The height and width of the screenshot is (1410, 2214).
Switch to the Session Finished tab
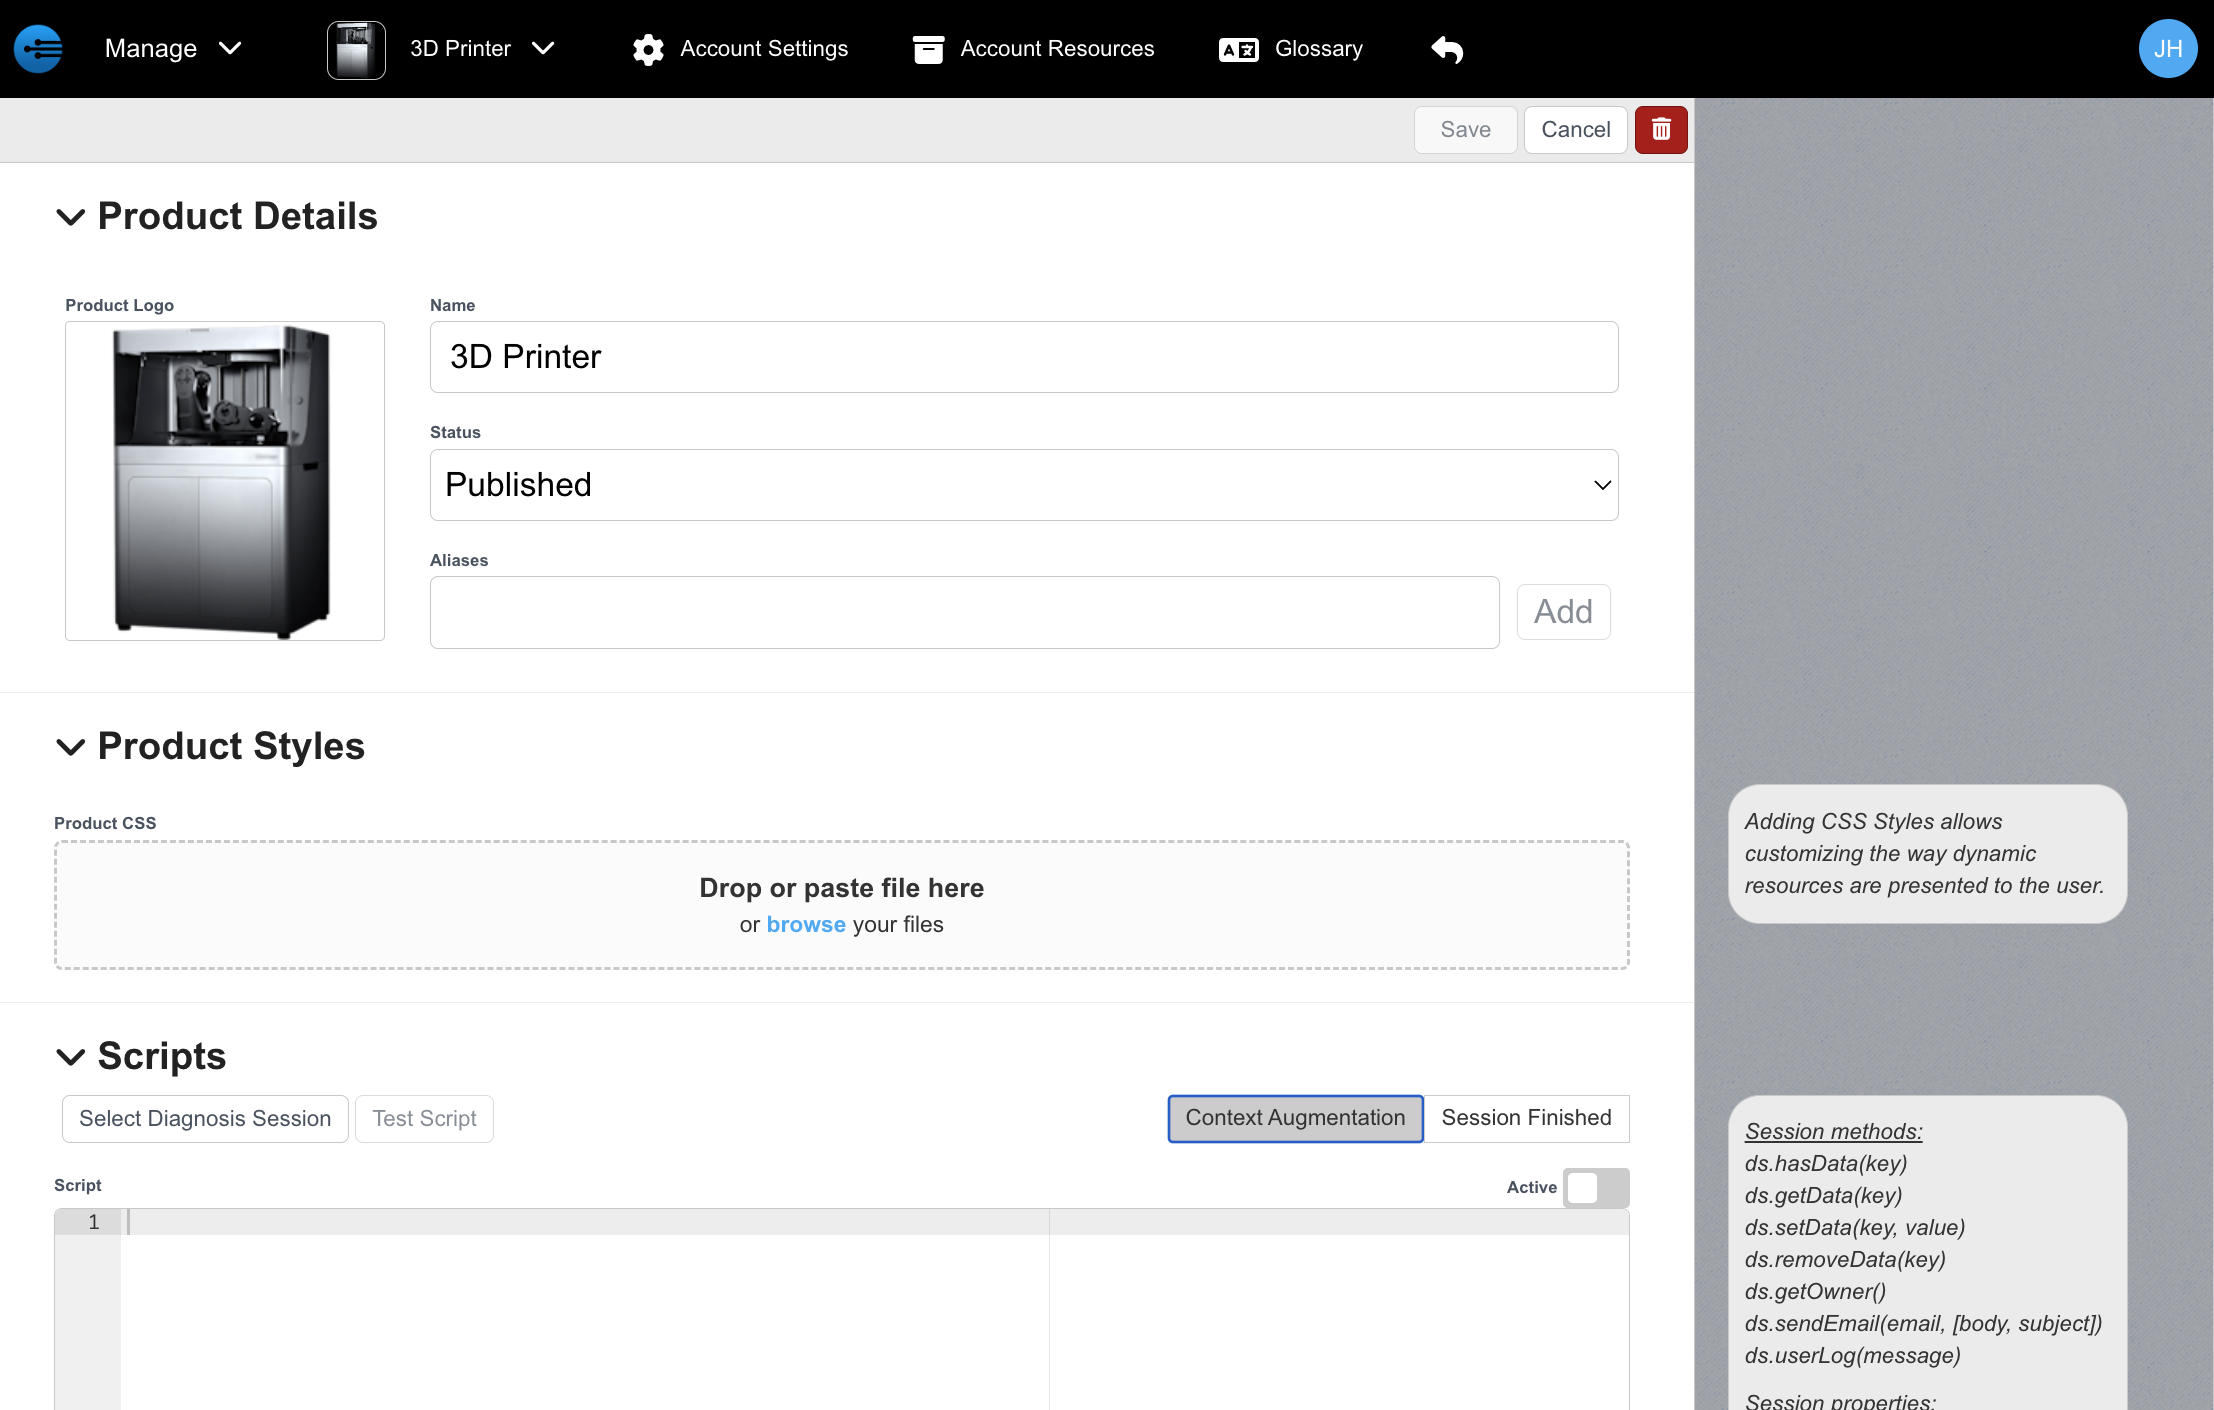(1526, 1118)
